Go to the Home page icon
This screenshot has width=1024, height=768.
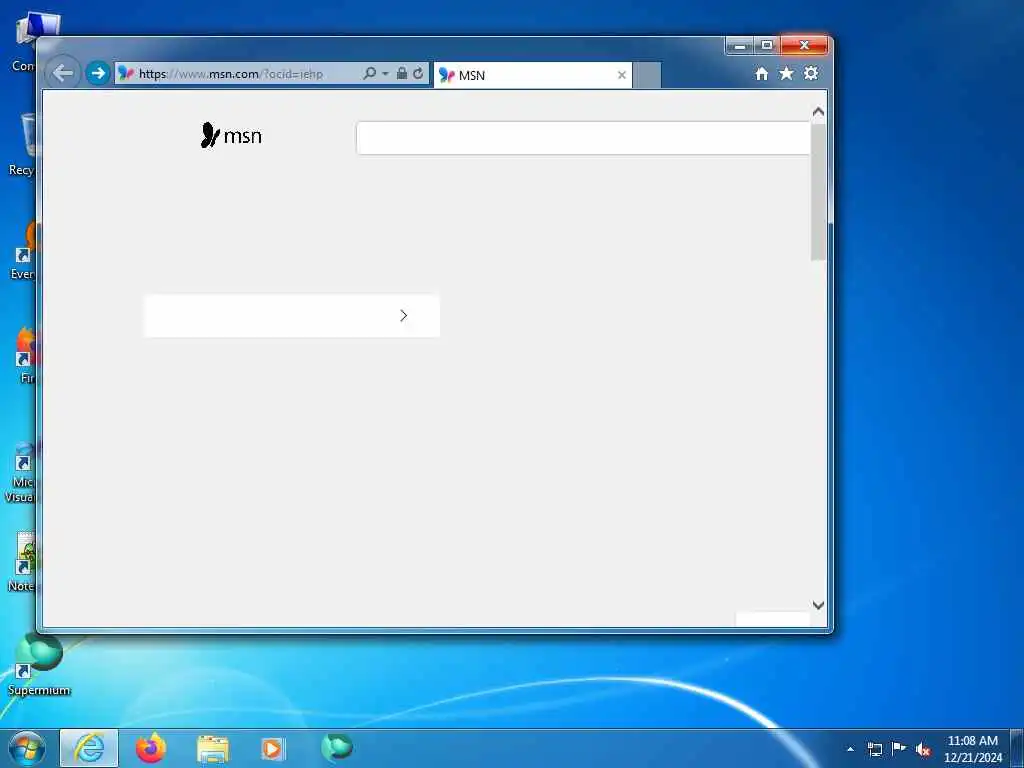point(761,74)
